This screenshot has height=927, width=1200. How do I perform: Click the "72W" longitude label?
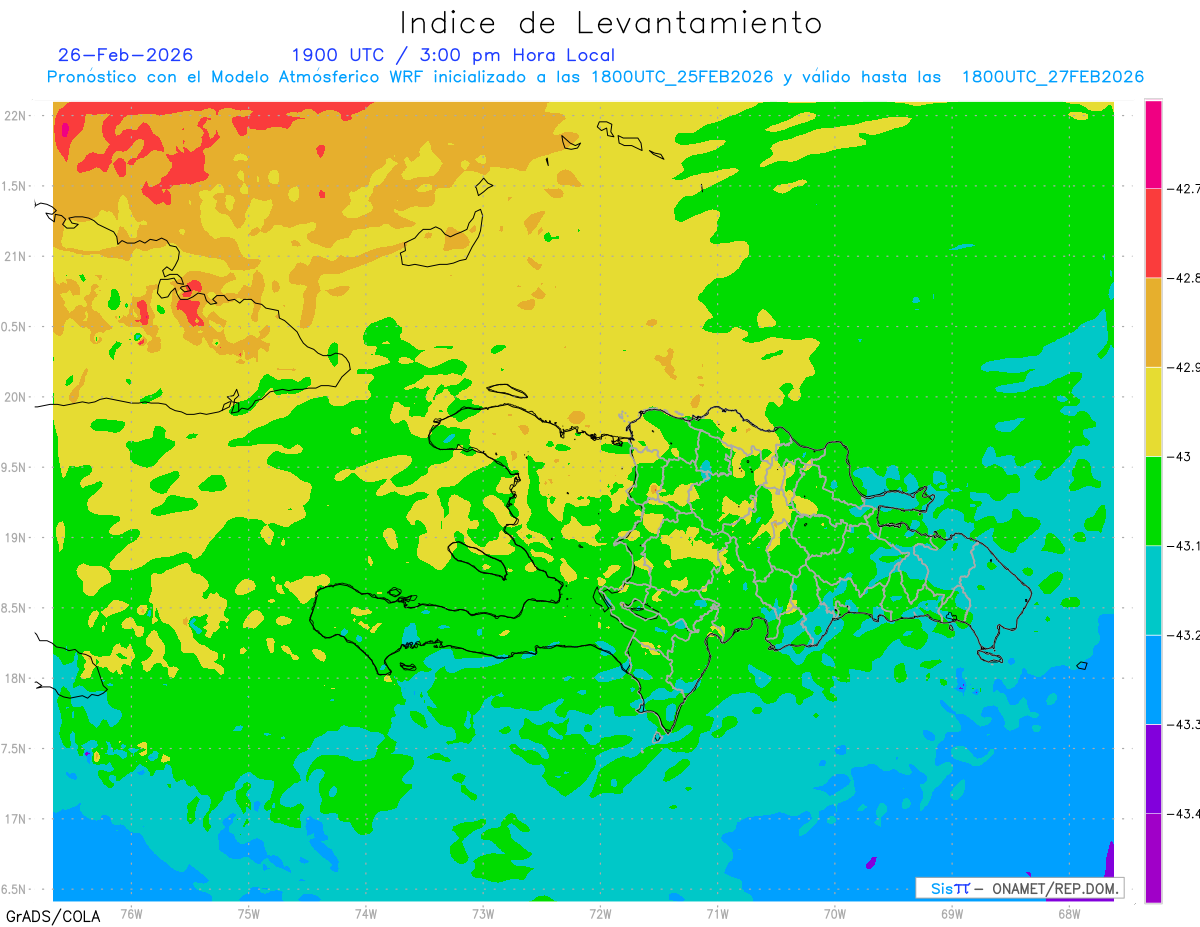[x=600, y=913]
